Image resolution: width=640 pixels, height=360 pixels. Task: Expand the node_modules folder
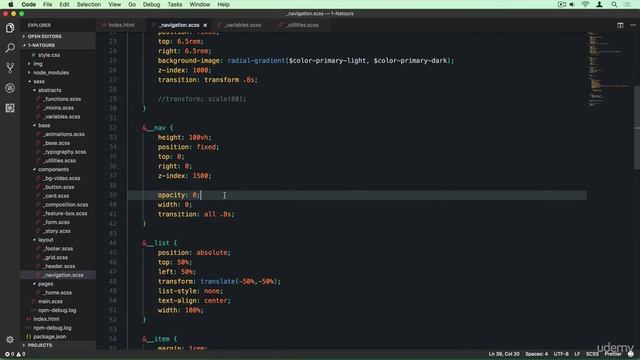click(x=51, y=73)
